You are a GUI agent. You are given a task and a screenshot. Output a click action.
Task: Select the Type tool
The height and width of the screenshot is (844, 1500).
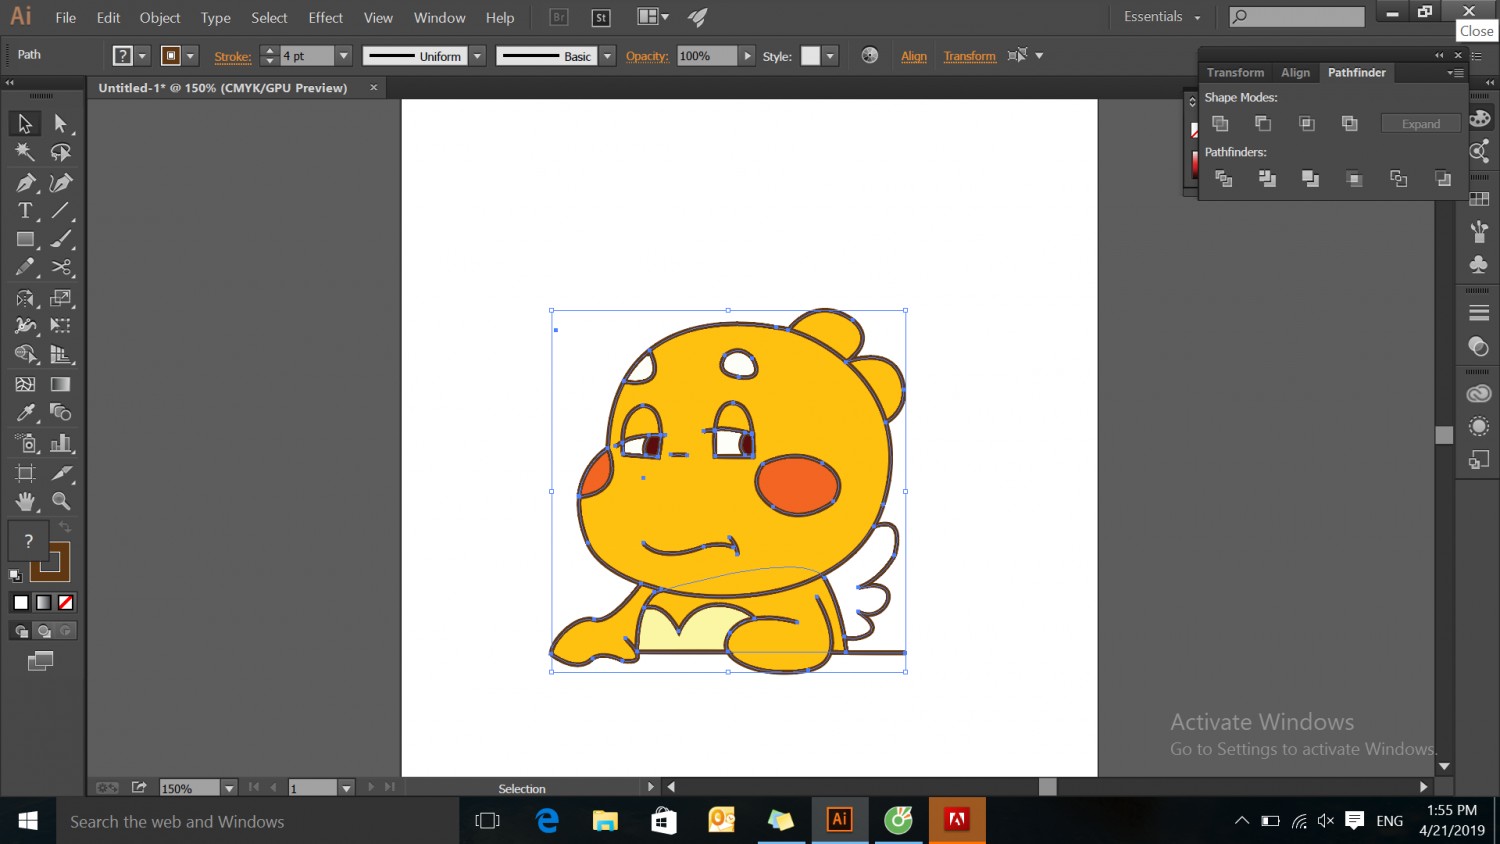click(x=25, y=211)
